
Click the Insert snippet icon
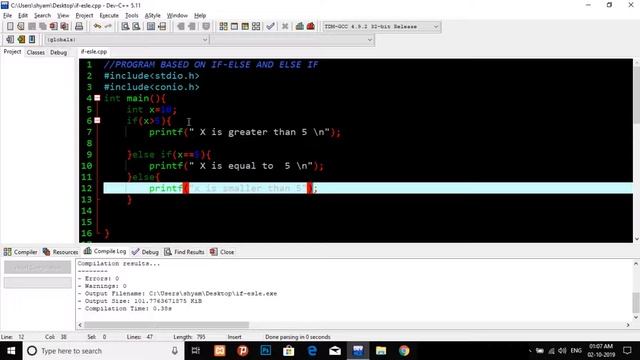[x=10, y=39]
